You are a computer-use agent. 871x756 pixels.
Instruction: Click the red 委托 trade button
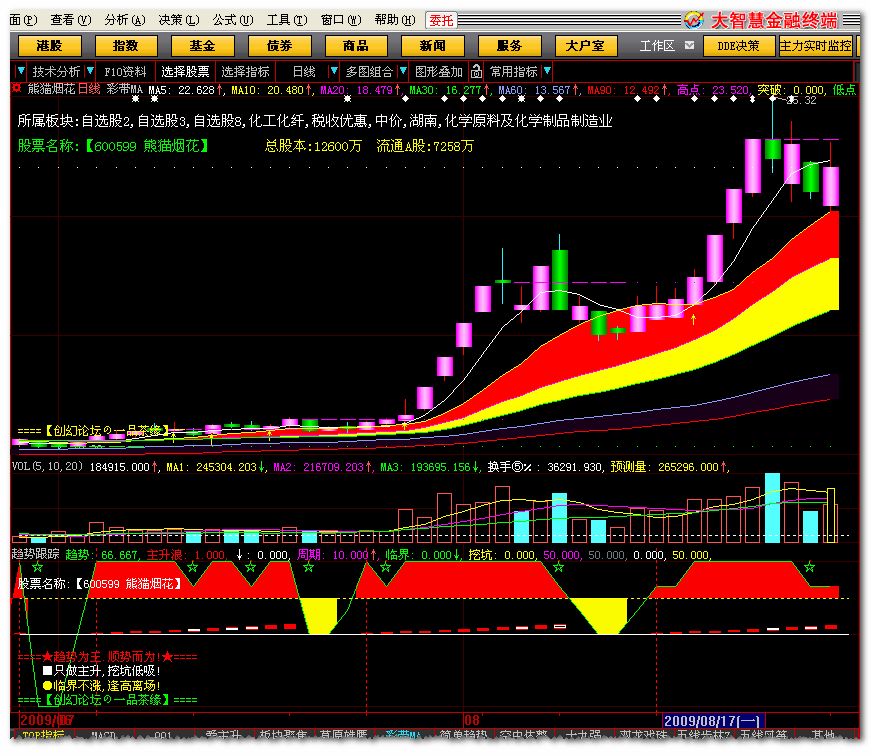pyautogui.click(x=442, y=21)
